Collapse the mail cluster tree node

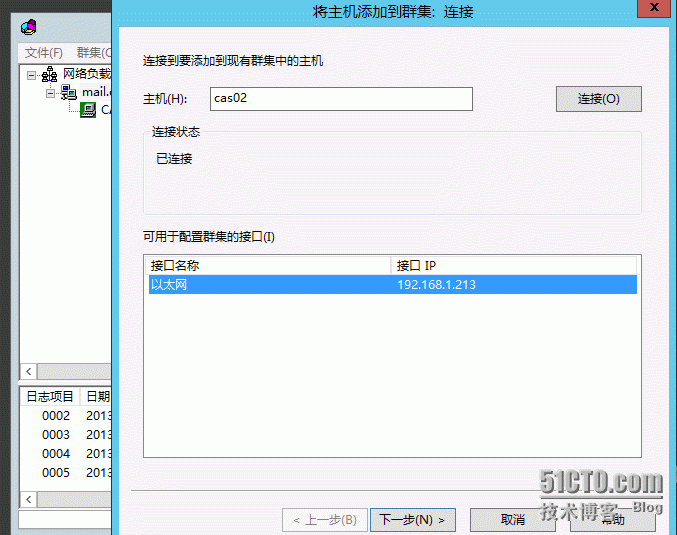click(x=50, y=93)
